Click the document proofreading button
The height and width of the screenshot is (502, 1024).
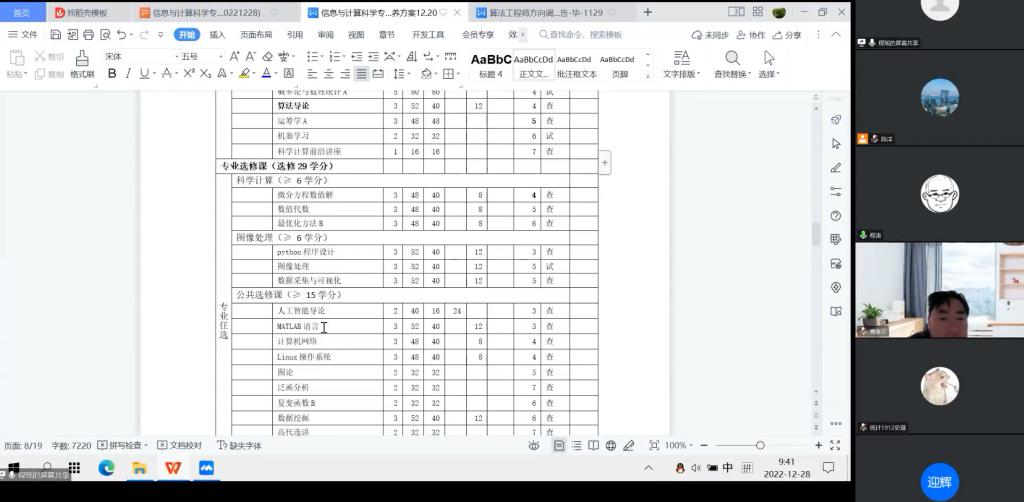click(180, 445)
